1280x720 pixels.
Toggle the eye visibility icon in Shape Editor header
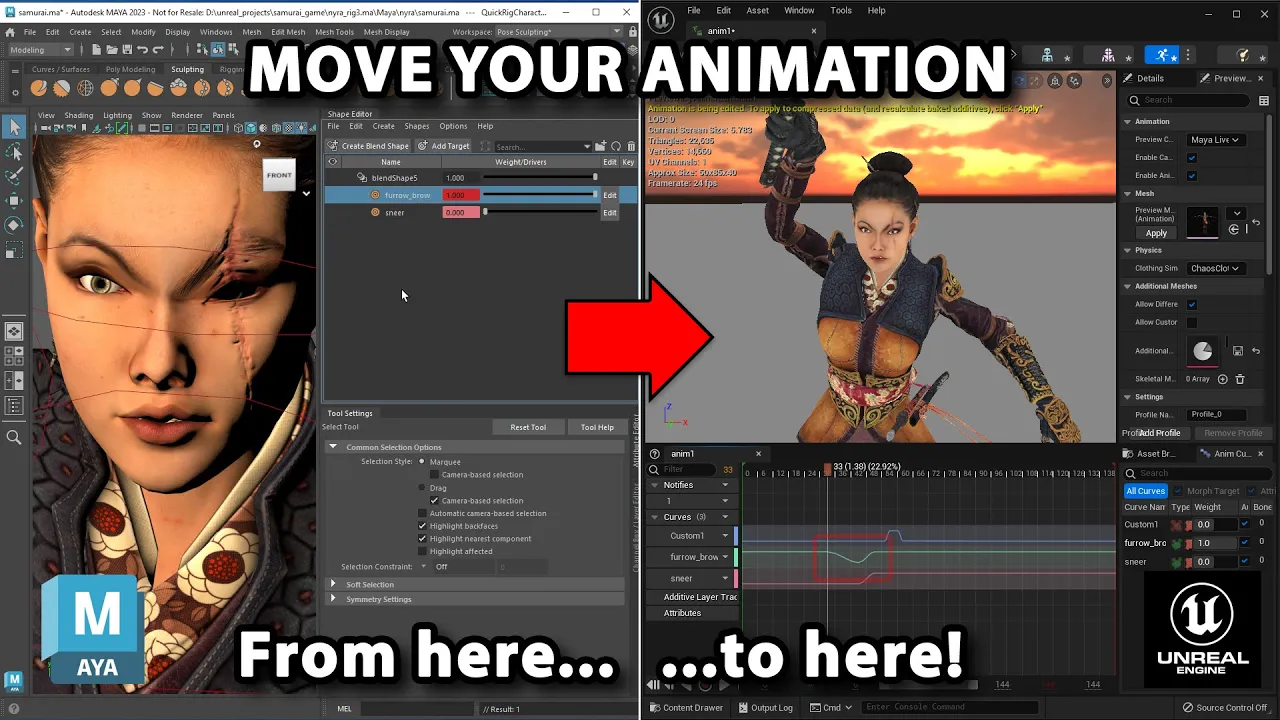333,162
